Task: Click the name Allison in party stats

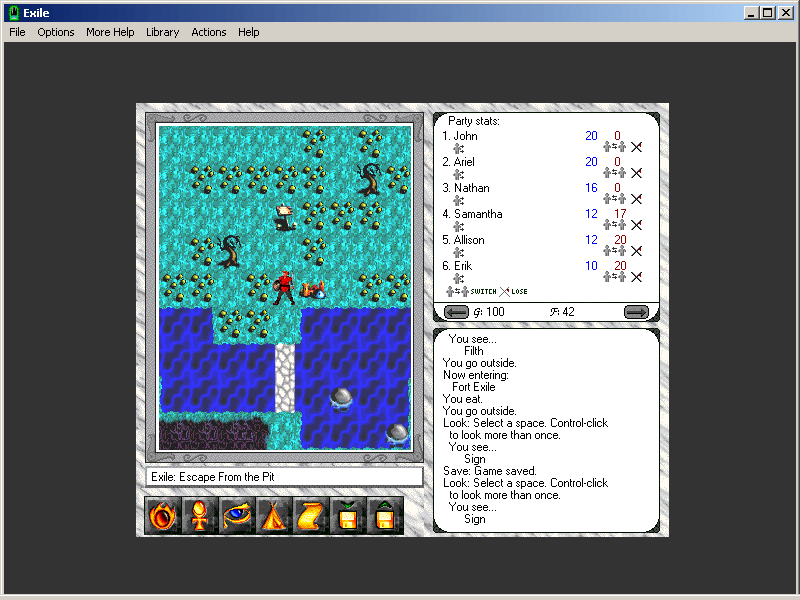Action: coord(469,240)
